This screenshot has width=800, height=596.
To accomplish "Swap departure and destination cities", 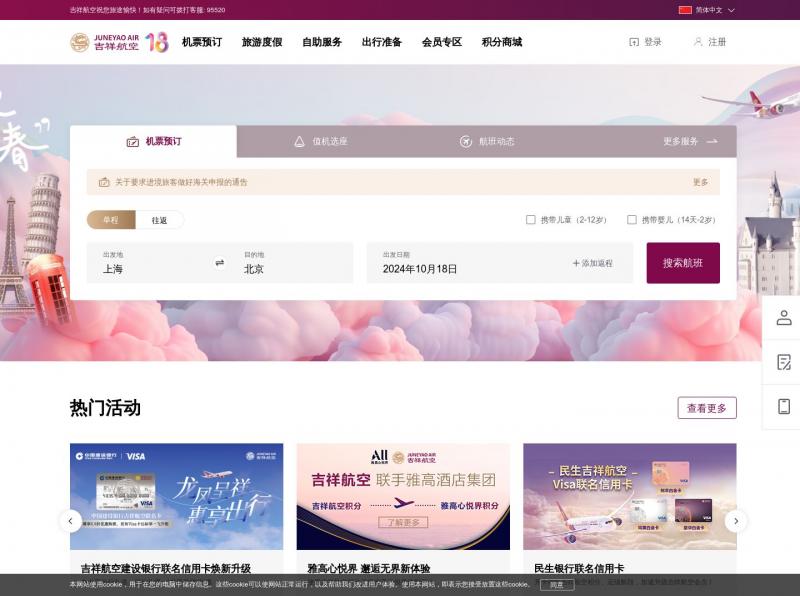I will point(219,263).
